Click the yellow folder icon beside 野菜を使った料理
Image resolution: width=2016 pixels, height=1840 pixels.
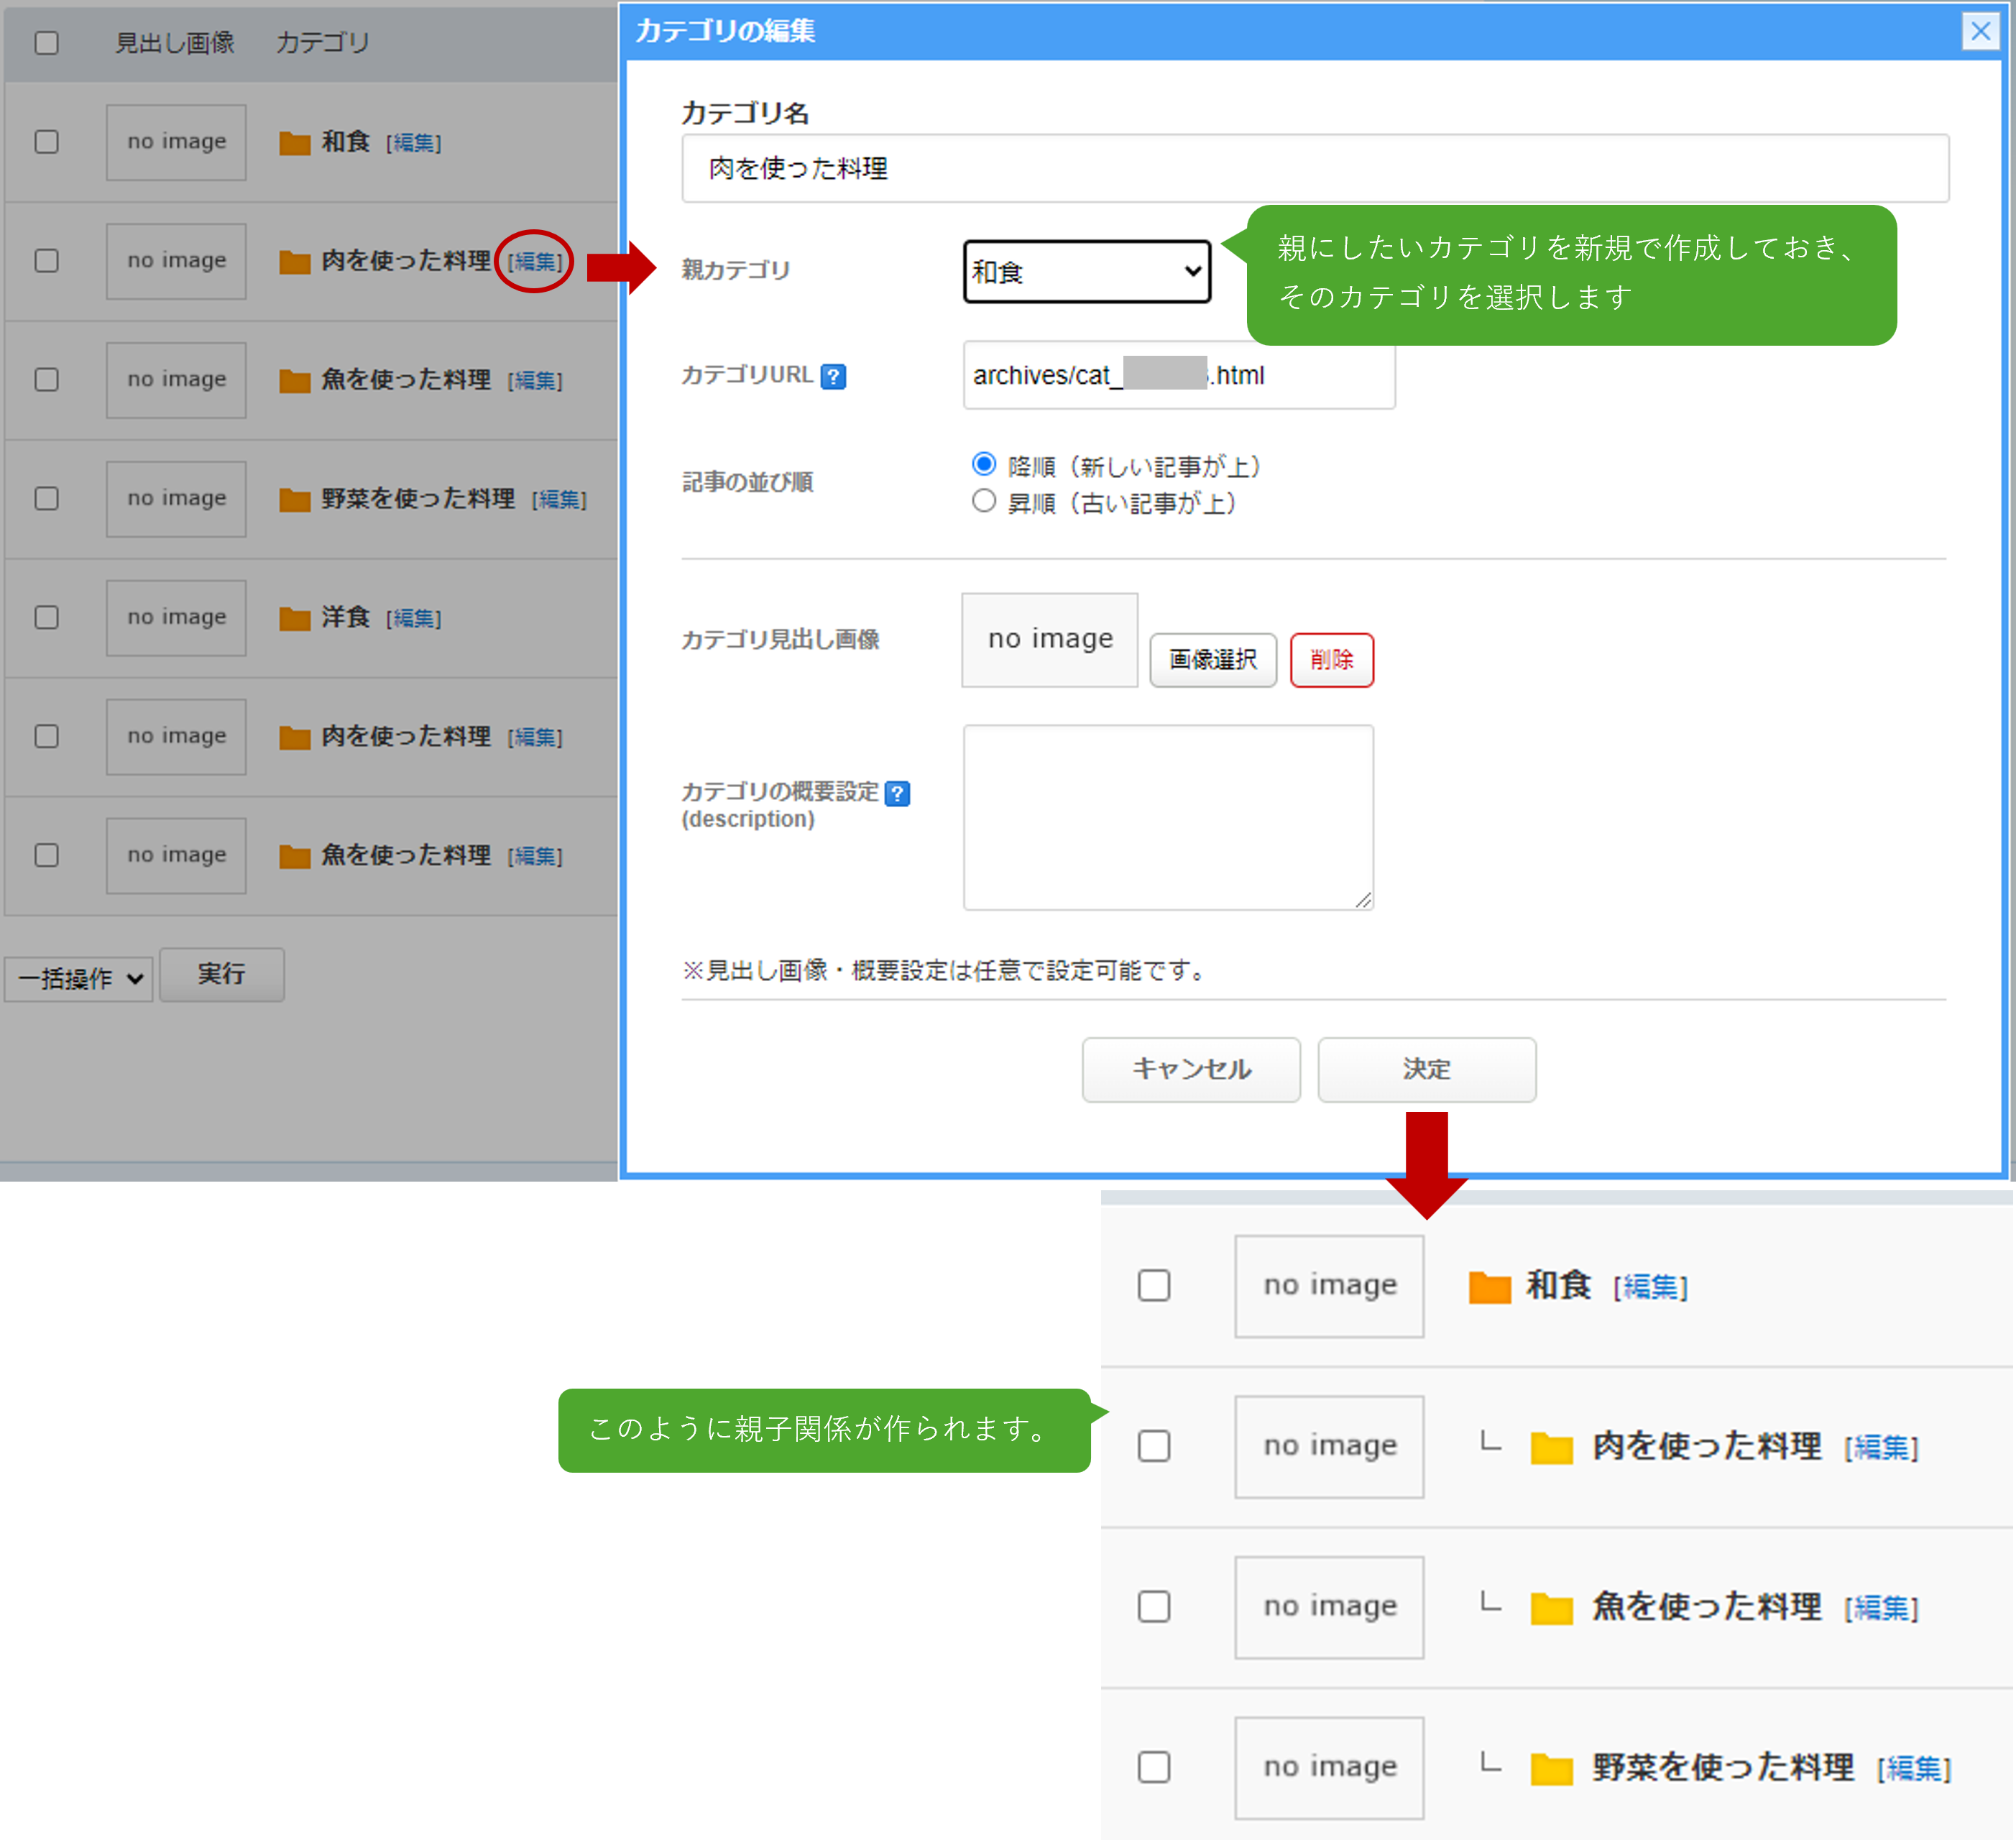pos(1551,1769)
